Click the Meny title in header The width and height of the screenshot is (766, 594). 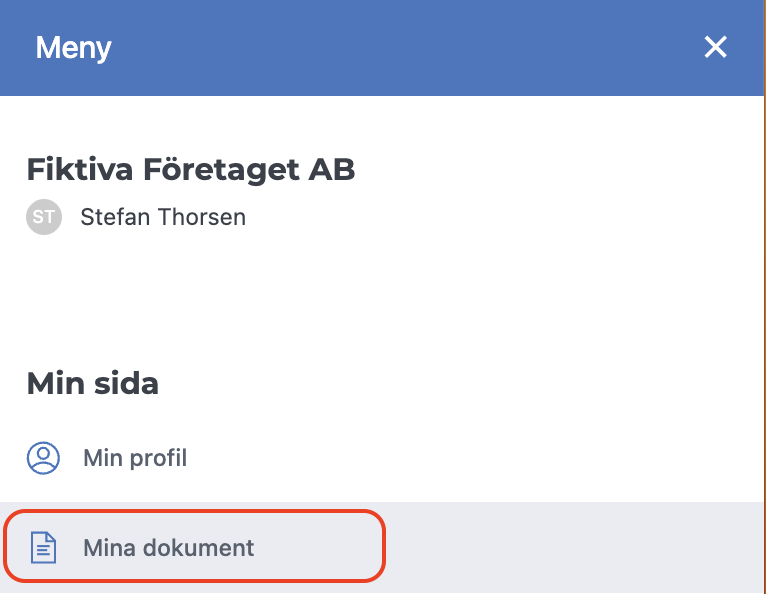(73, 47)
